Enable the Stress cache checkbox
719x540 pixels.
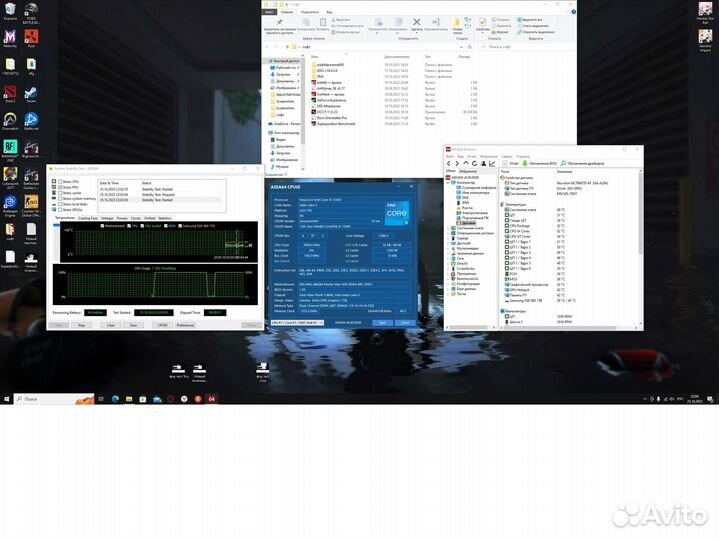coord(60,193)
